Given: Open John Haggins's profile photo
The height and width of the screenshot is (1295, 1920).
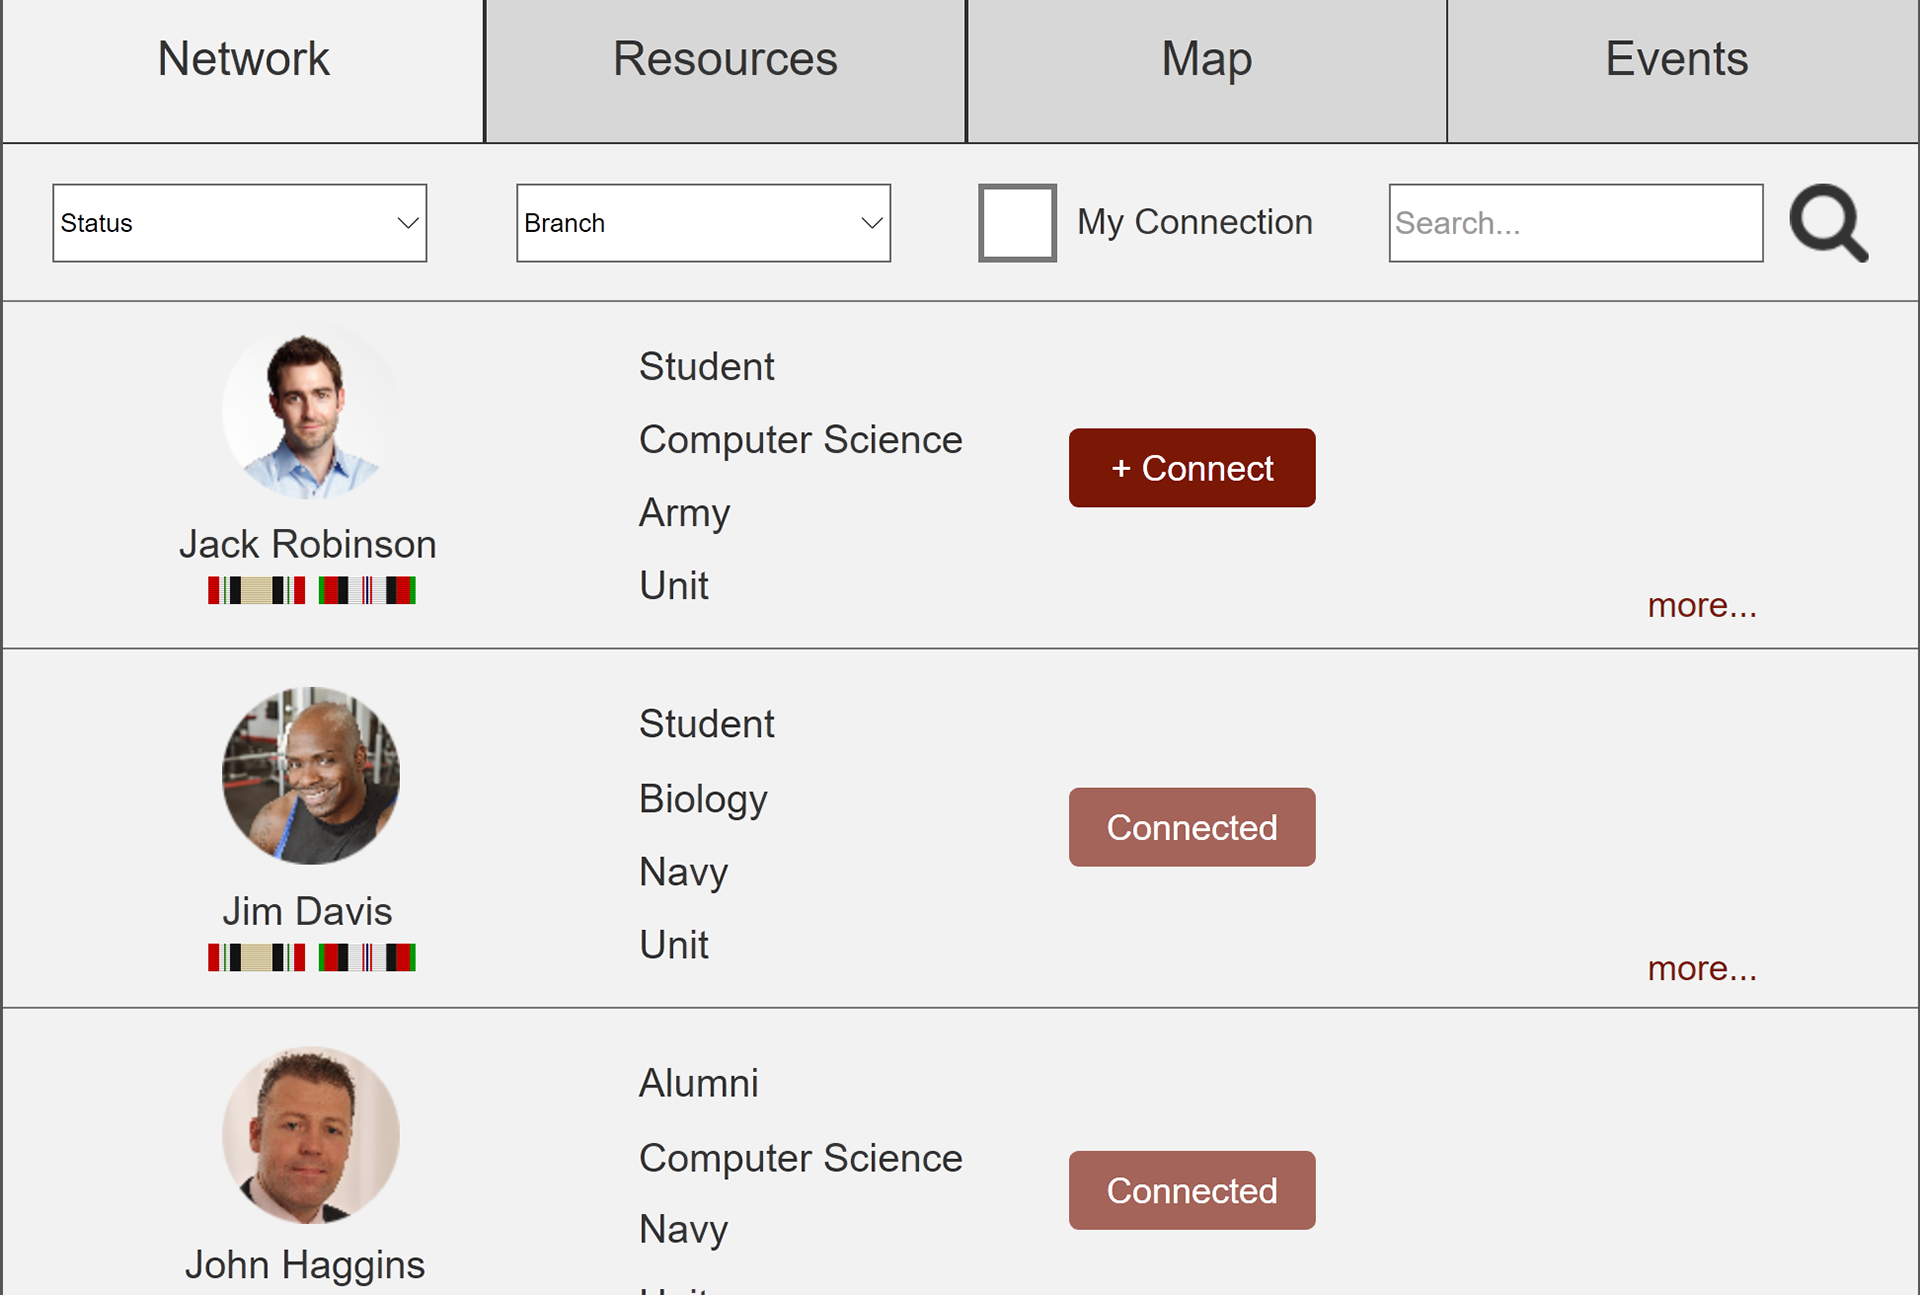Looking at the screenshot, I should 311,1135.
